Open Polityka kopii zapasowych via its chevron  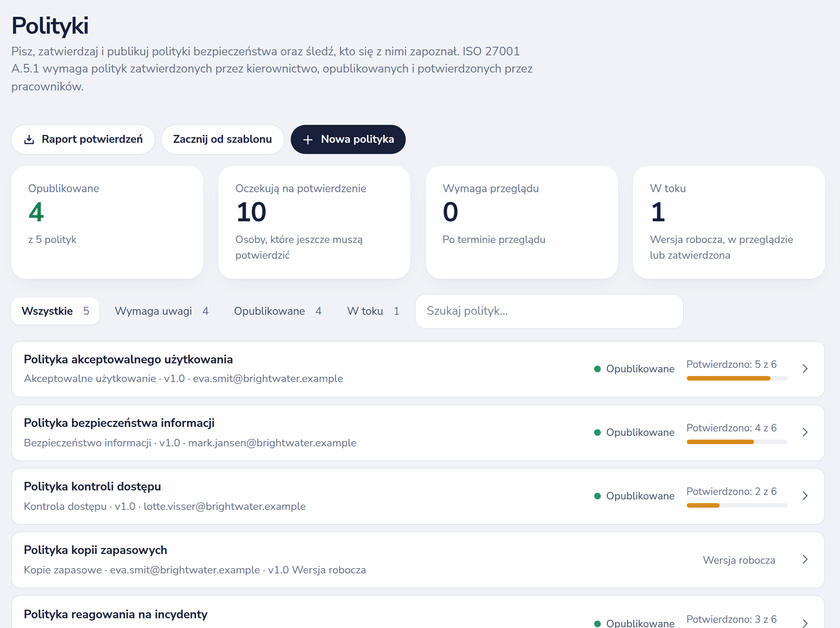(805, 559)
